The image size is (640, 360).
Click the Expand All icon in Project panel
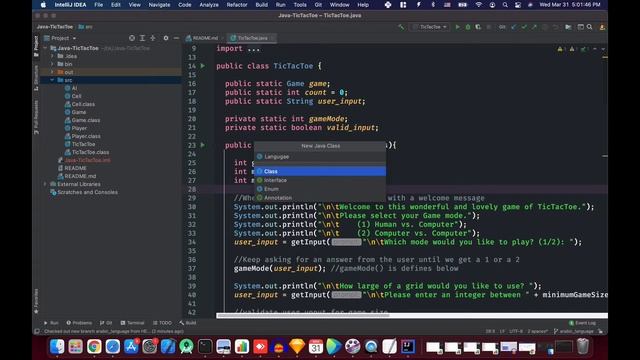coord(142,38)
